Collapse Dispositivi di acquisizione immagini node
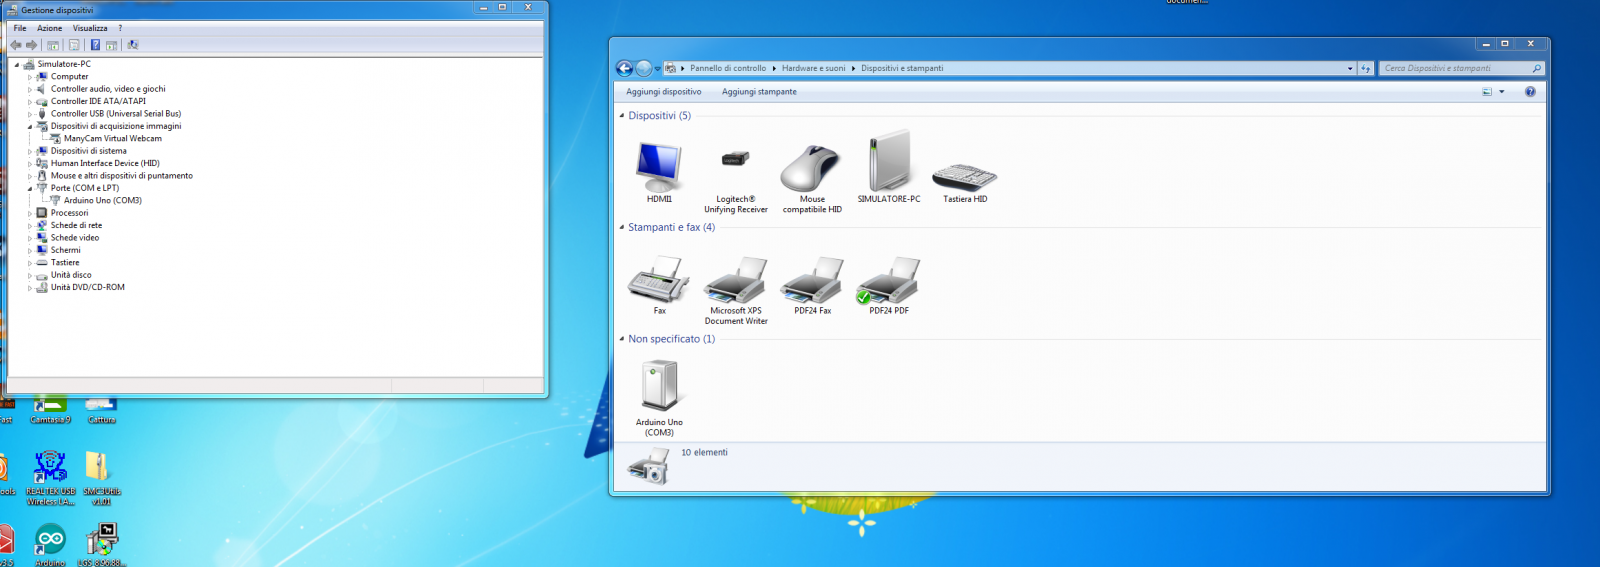 point(30,126)
